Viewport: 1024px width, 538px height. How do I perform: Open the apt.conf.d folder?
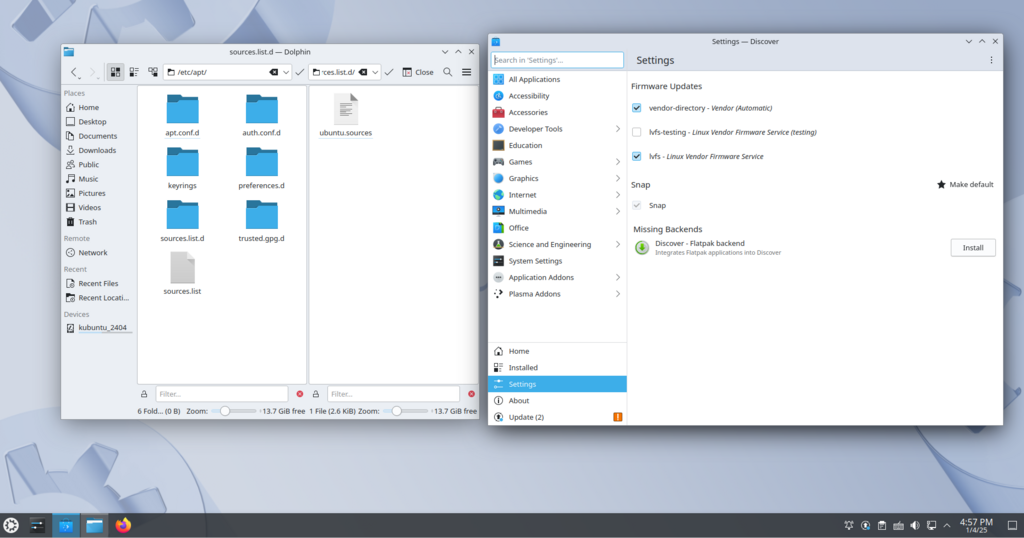(182, 116)
